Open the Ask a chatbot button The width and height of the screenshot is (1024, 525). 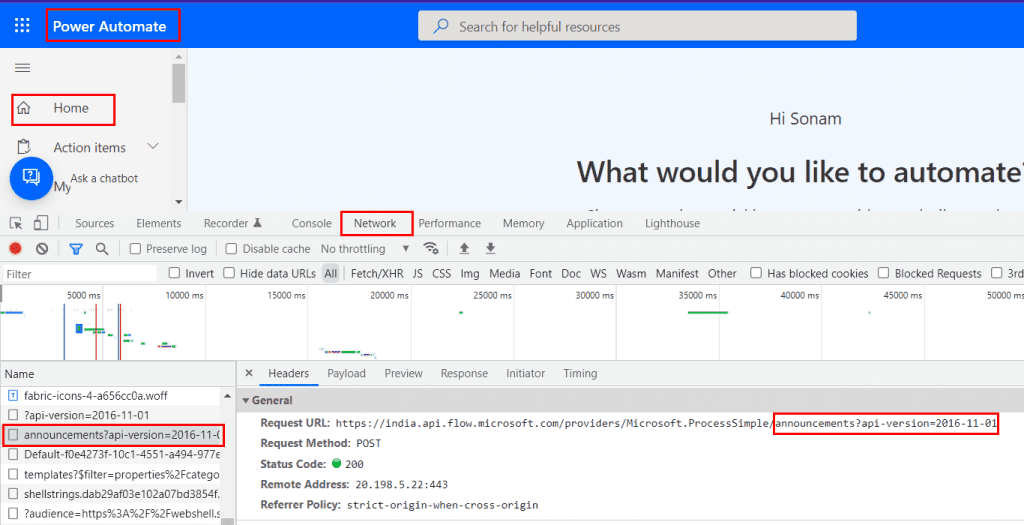31,178
